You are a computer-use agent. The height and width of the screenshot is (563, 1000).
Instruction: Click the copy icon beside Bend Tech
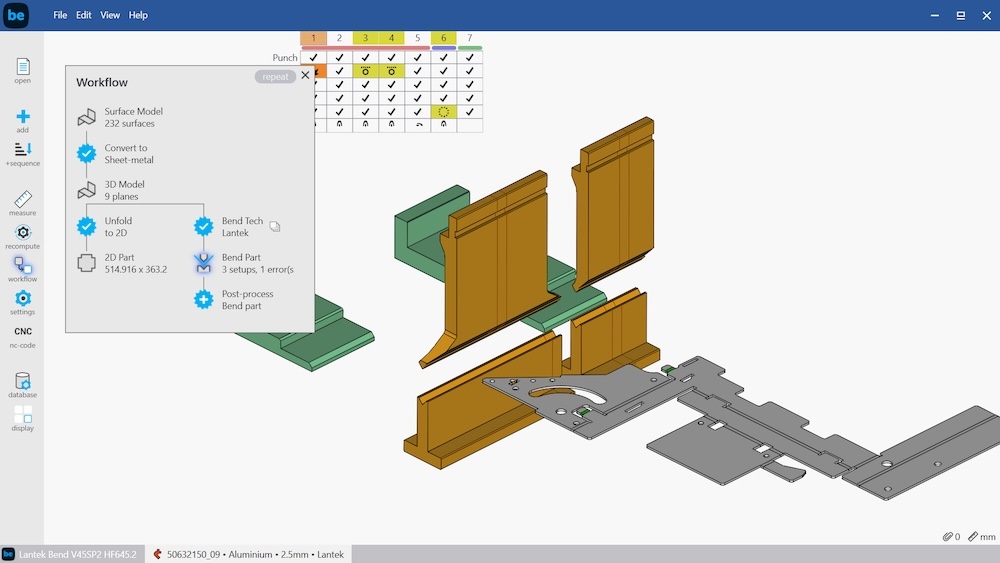[275, 226]
